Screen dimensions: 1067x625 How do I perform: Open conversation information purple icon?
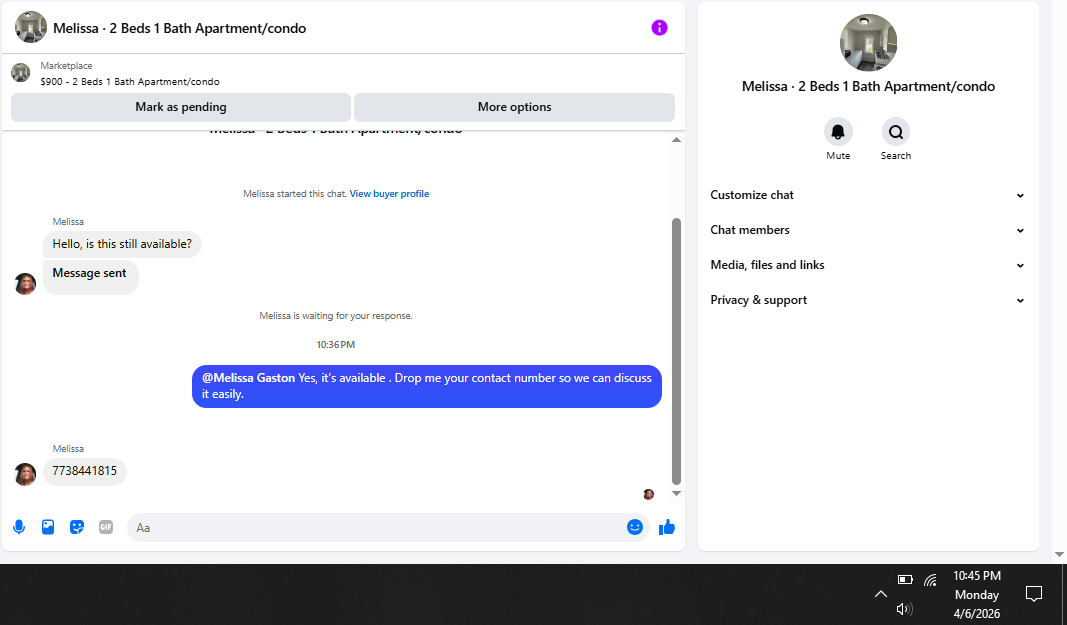659,28
